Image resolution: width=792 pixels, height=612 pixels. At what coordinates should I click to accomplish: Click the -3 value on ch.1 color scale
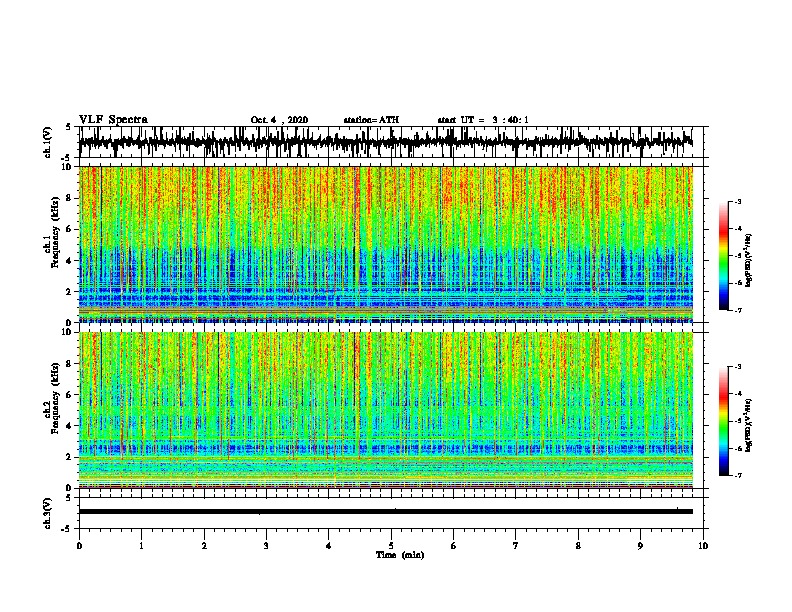click(738, 201)
